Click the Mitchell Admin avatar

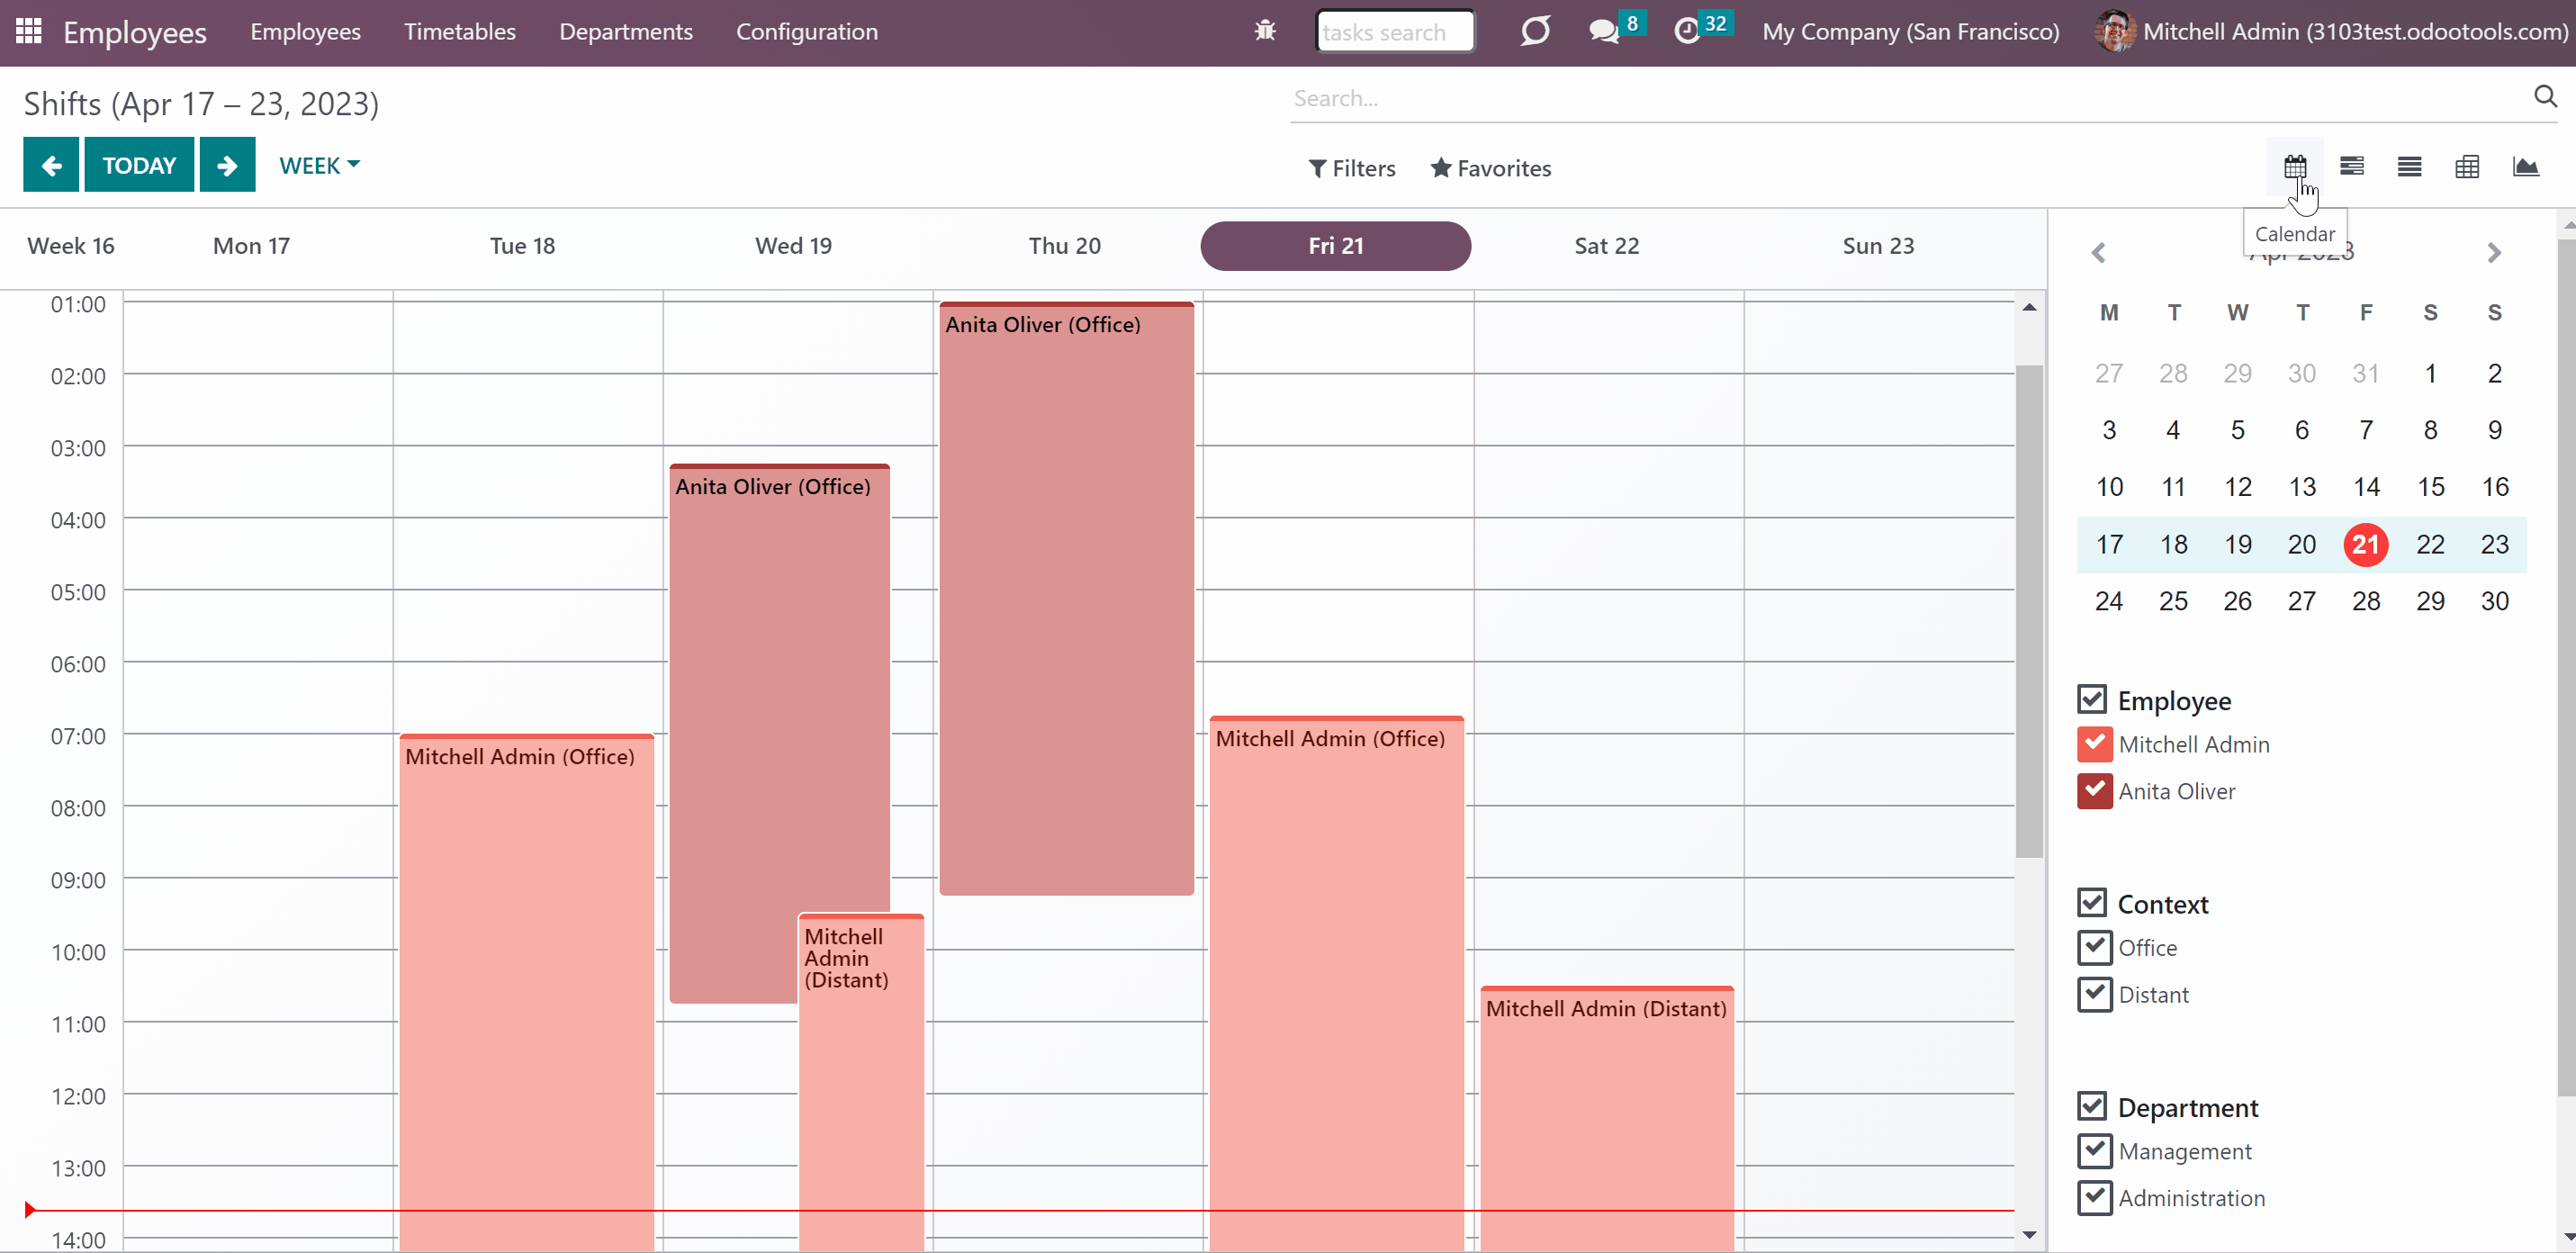(x=2114, y=31)
